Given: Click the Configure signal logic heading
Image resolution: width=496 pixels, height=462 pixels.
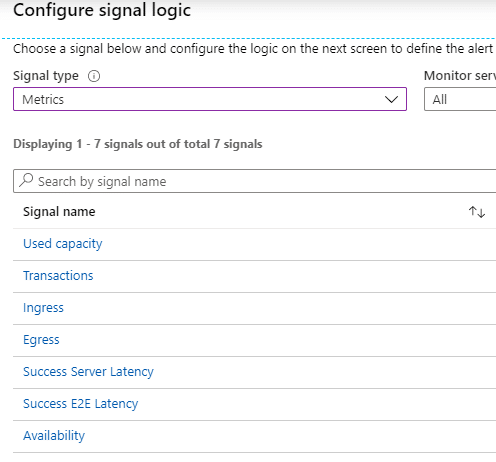Looking at the screenshot, I should (102, 10).
